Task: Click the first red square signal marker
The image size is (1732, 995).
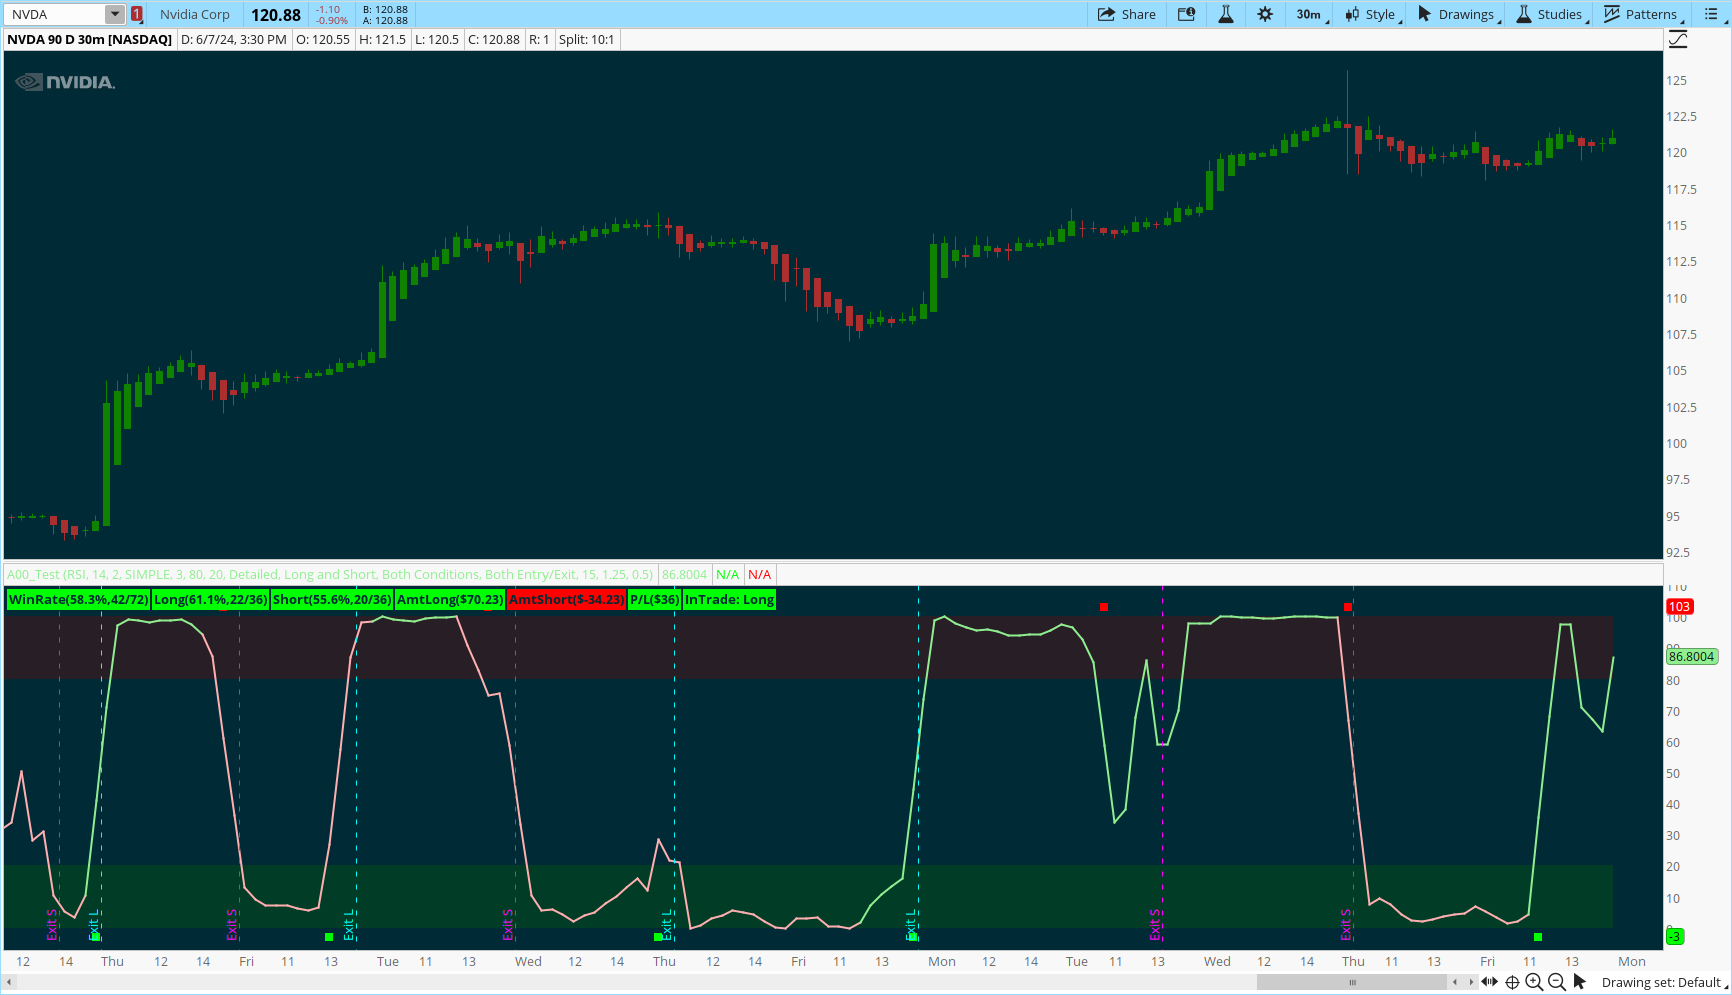Action: [1104, 607]
